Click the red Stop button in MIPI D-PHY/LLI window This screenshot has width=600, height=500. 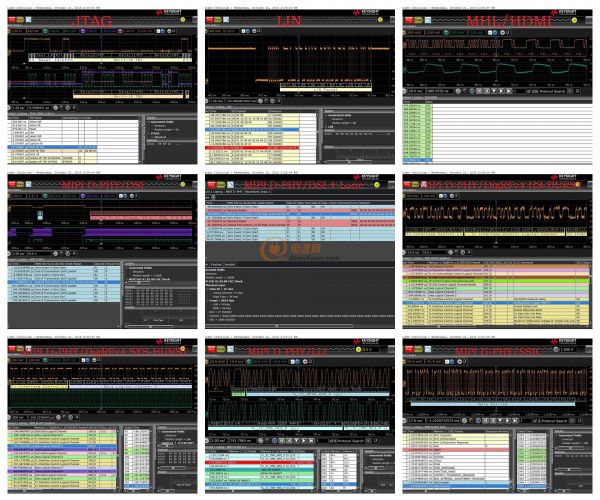[x=211, y=349]
